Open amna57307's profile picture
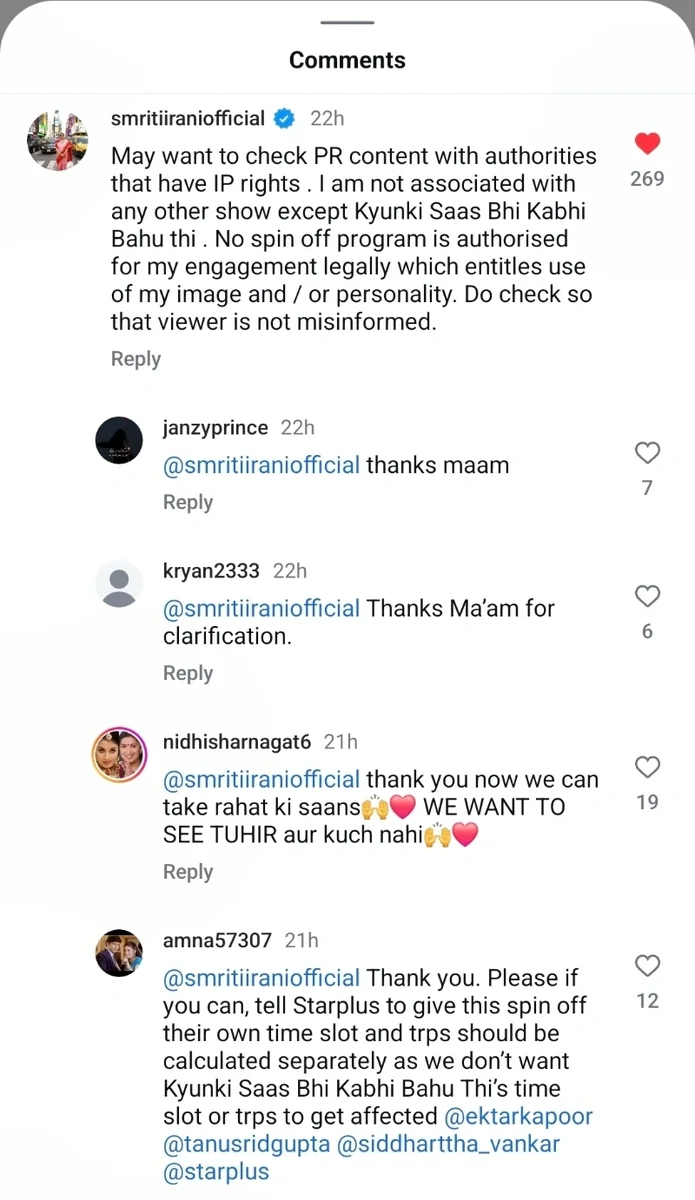 click(119, 953)
